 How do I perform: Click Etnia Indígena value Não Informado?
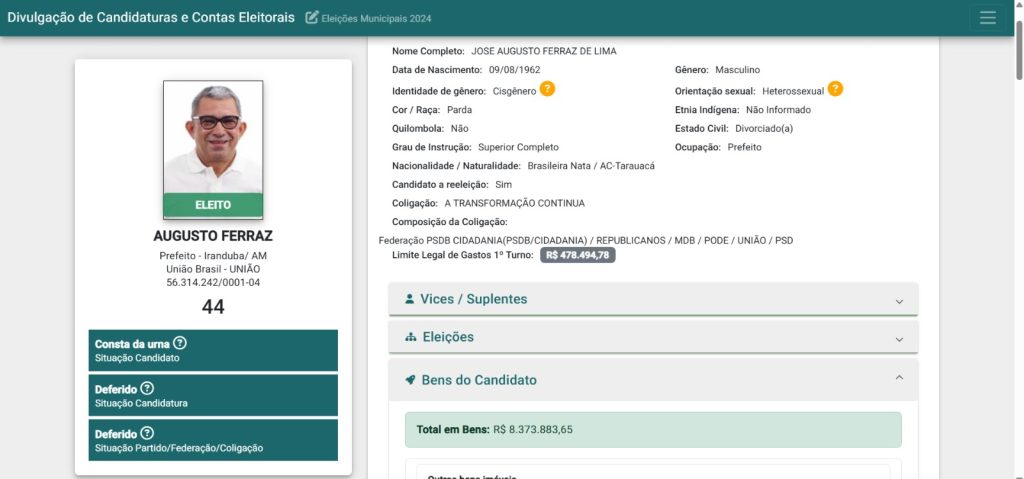click(x=778, y=110)
